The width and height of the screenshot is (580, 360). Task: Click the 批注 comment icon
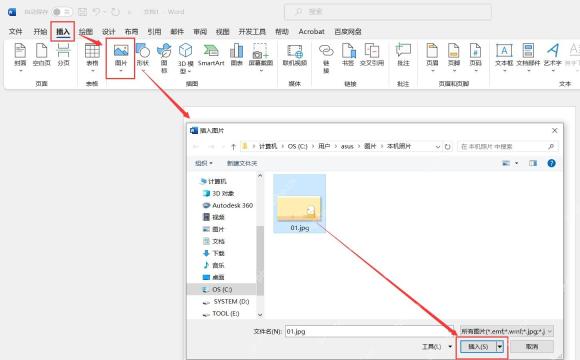pyautogui.click(x=403, y=55)
